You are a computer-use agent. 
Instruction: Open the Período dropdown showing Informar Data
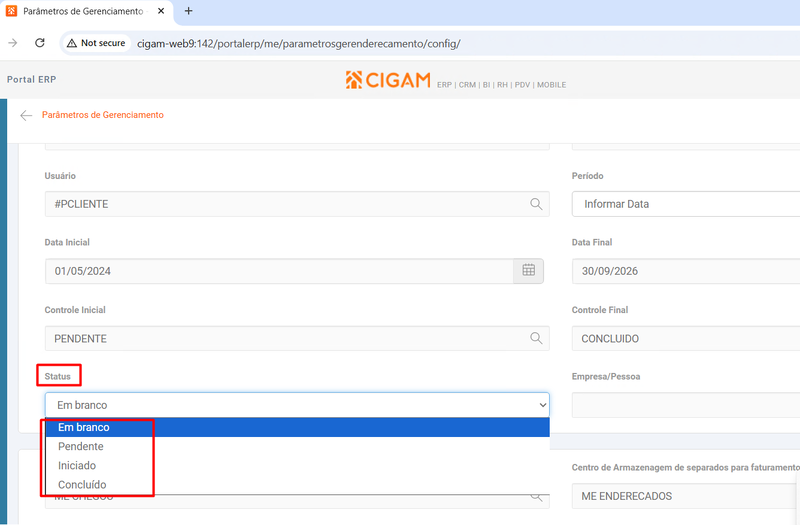[x=686, y=204]
